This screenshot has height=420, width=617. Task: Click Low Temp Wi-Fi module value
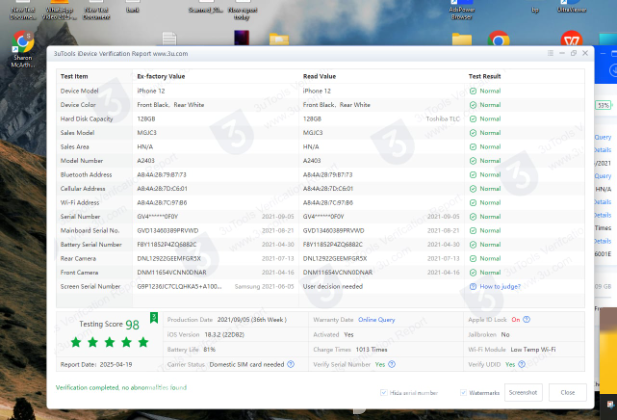pos(533,350)
